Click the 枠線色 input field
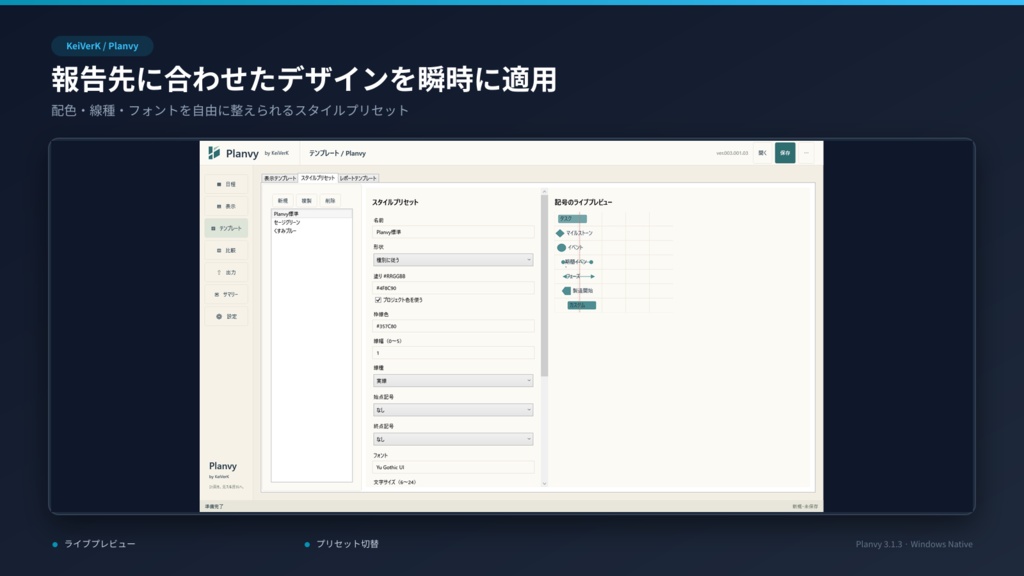Screen dimensions: 1024x576 (x=453, y=326)
